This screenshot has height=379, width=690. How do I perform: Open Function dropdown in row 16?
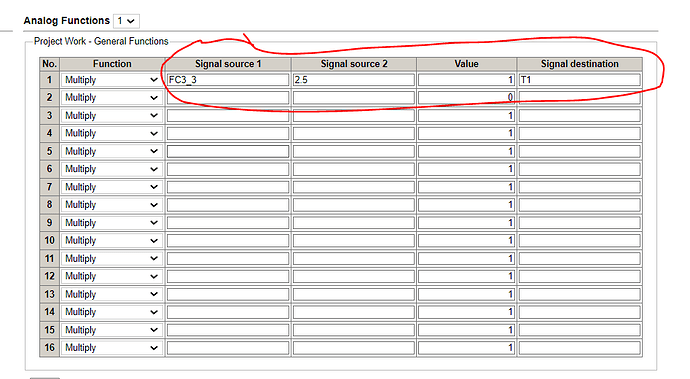(x=112, y=348)
